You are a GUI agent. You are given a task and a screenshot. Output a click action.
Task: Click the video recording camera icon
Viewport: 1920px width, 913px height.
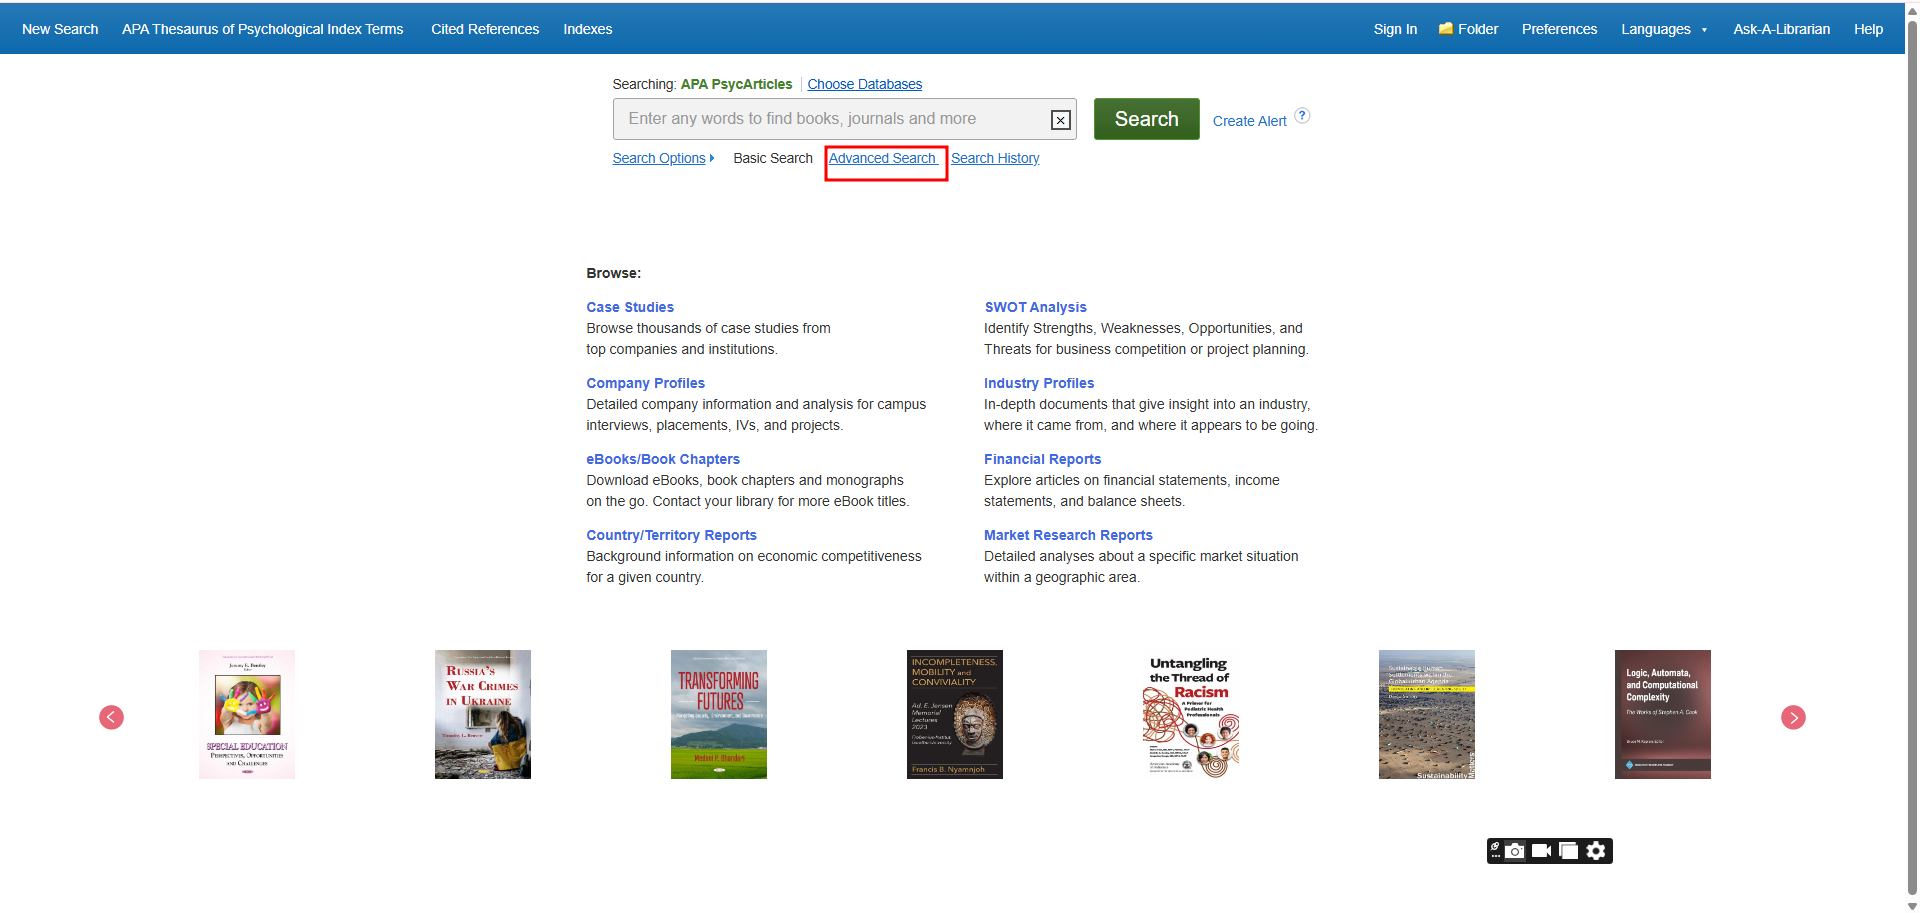(x=1542, y=851)
